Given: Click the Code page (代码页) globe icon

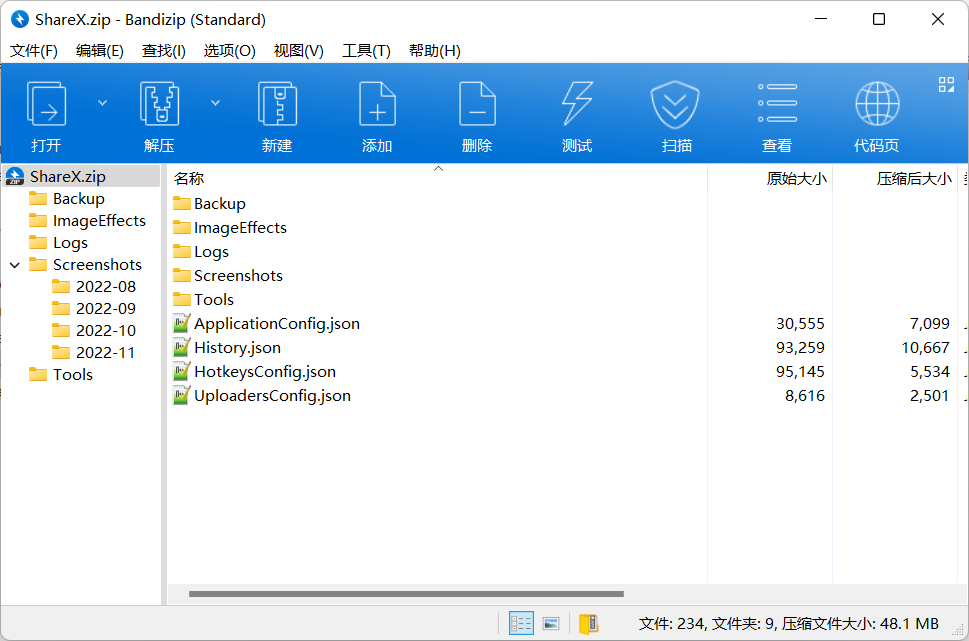Looking at the screenshot, I should pyautogui.click(x=878, y=104).
